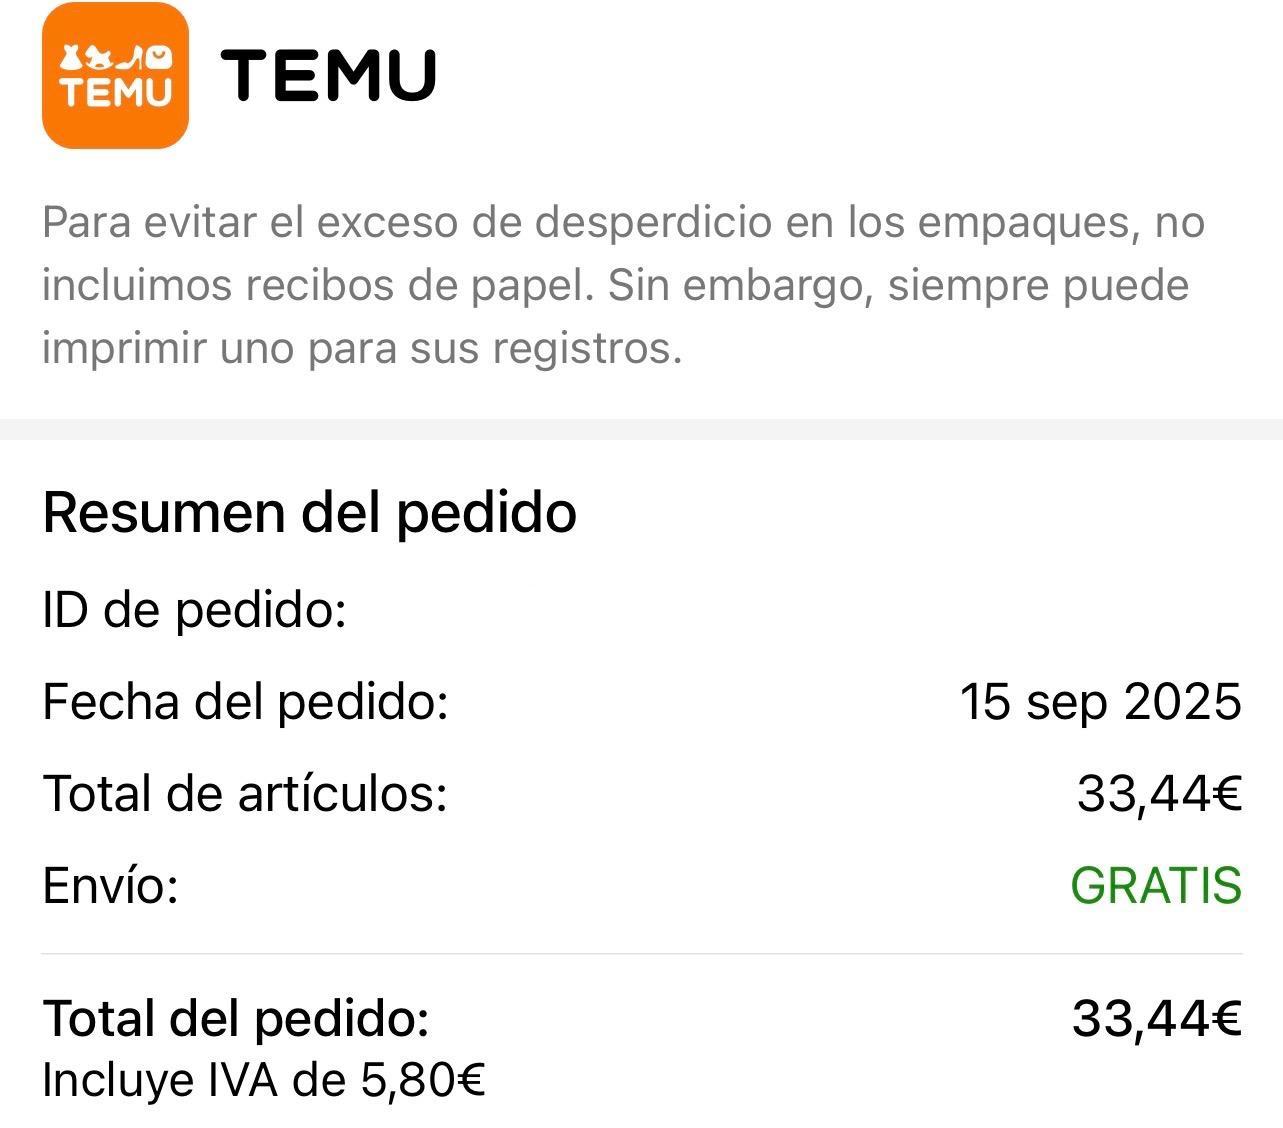Select the bold 33,44€ order total
Viewport: 1283px width, 1128px height.
[x=1157, y=1019]
